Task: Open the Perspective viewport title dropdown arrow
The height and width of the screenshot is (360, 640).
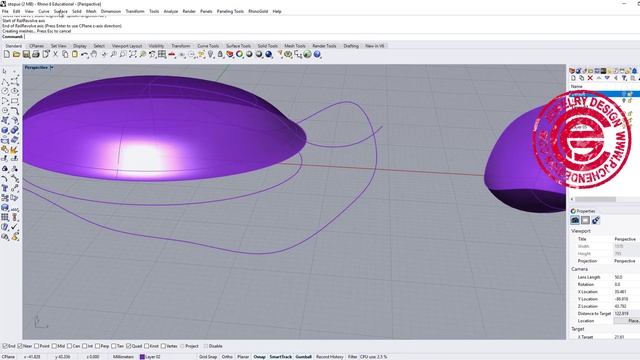Action: click(52, 67)
